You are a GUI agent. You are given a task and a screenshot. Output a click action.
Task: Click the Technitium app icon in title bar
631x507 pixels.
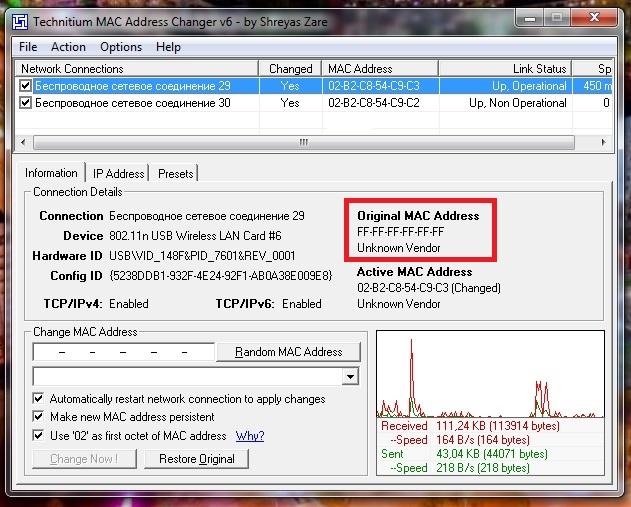20,22
